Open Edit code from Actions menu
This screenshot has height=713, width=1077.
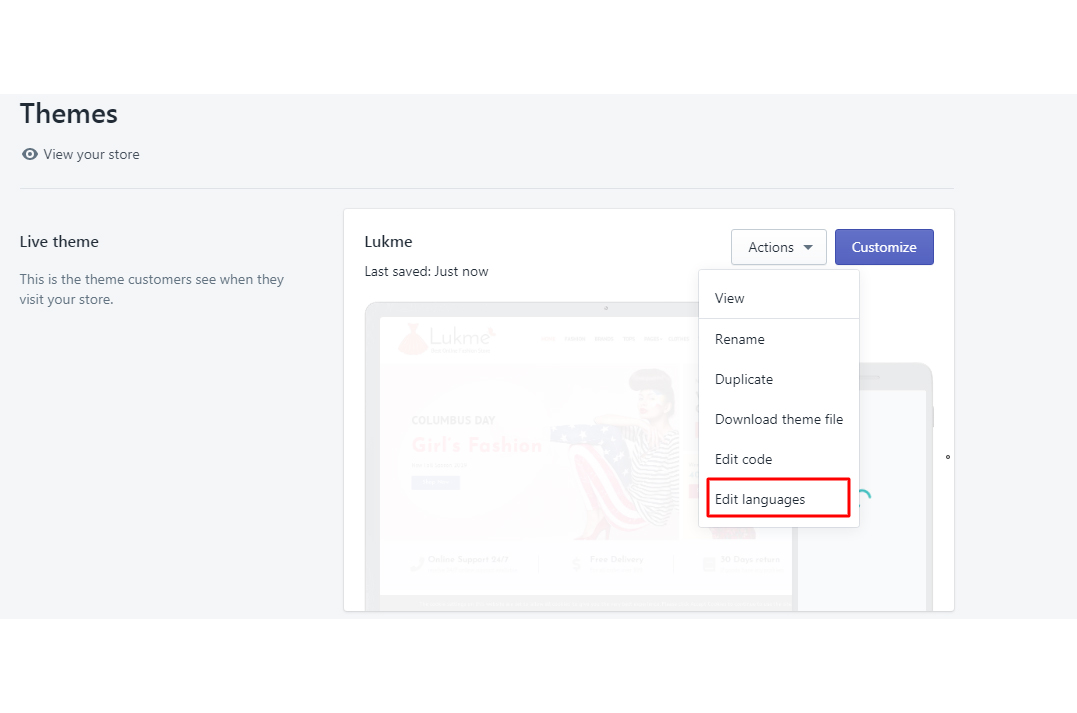click(x=743, y=459)
